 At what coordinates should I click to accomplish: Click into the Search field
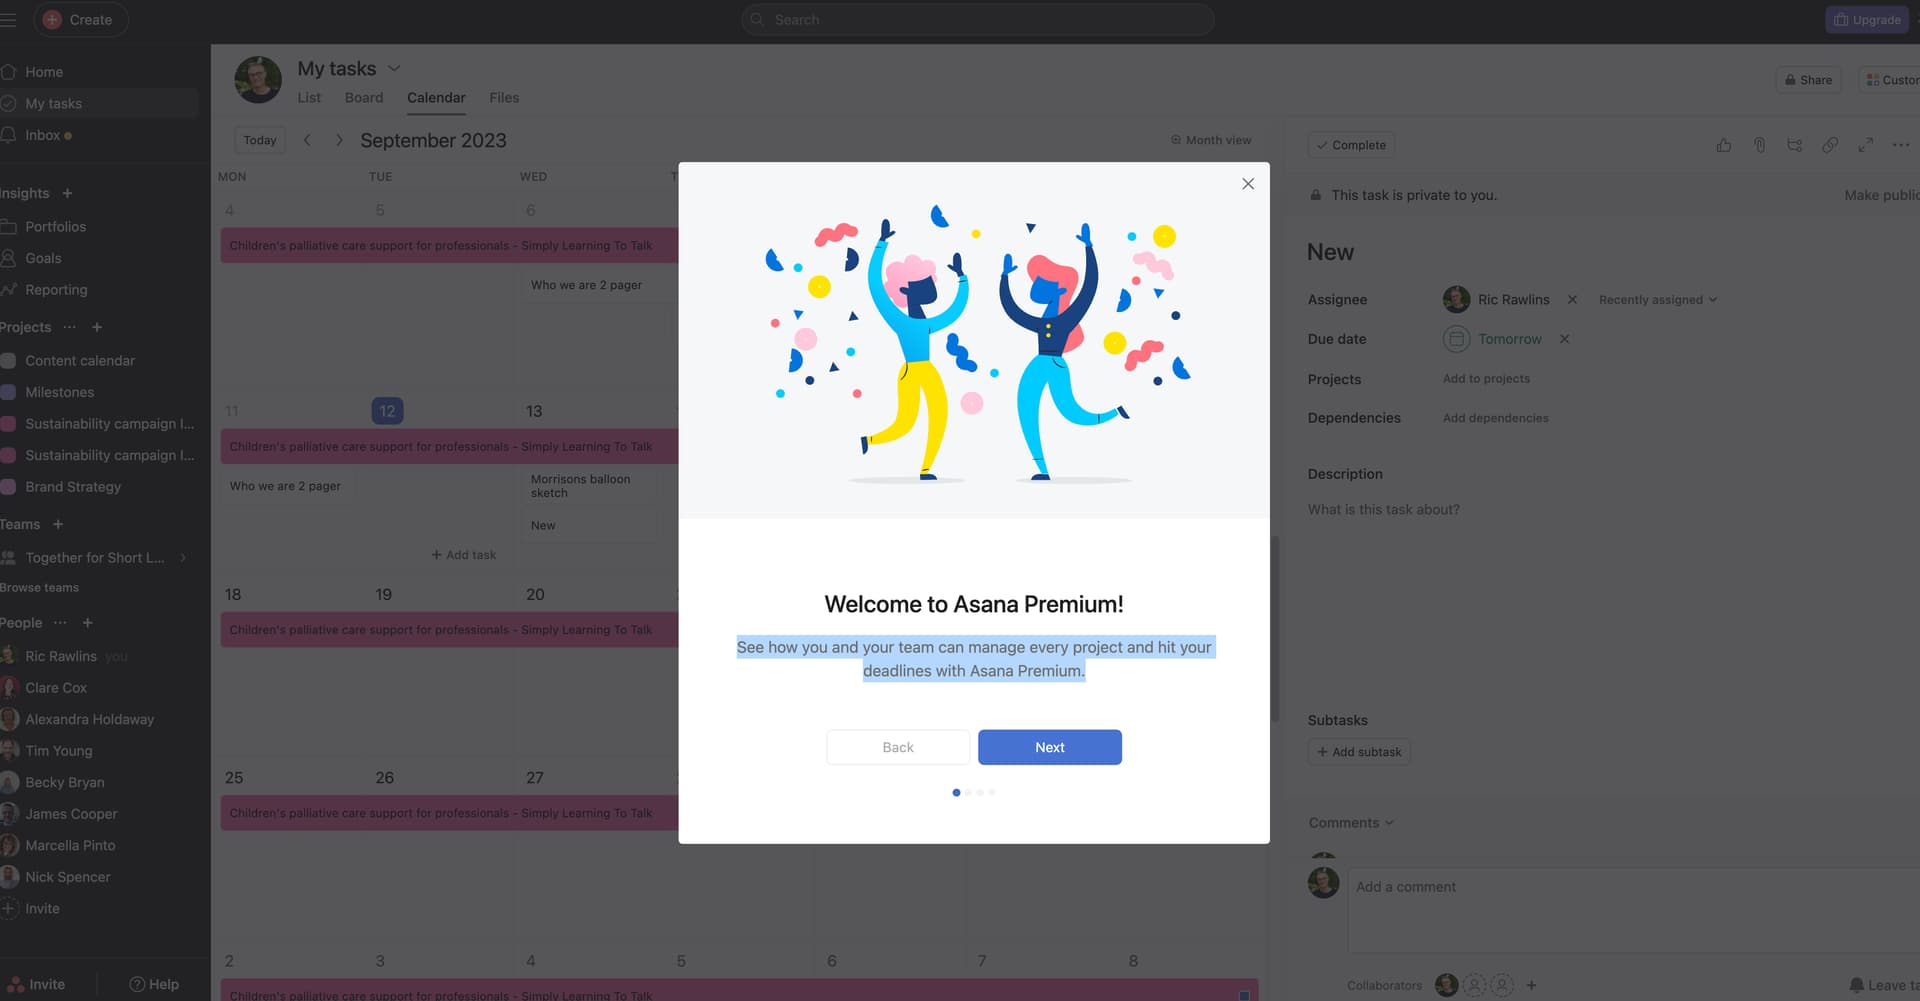[978, 20]
